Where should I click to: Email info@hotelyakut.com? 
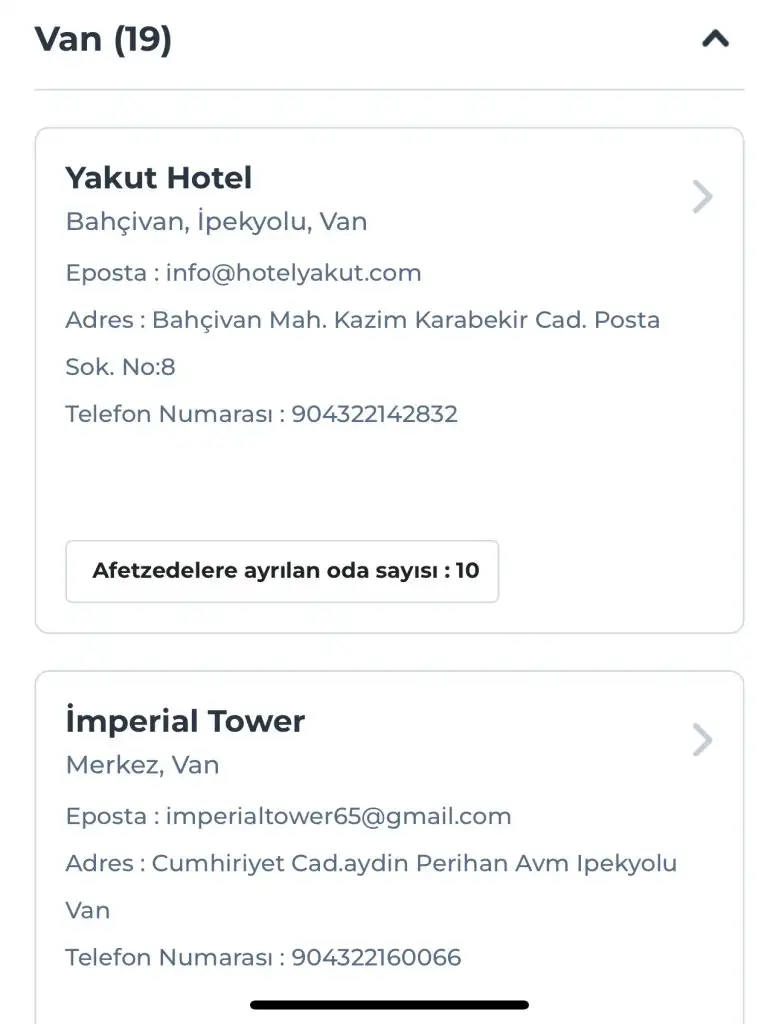[293, 273]
